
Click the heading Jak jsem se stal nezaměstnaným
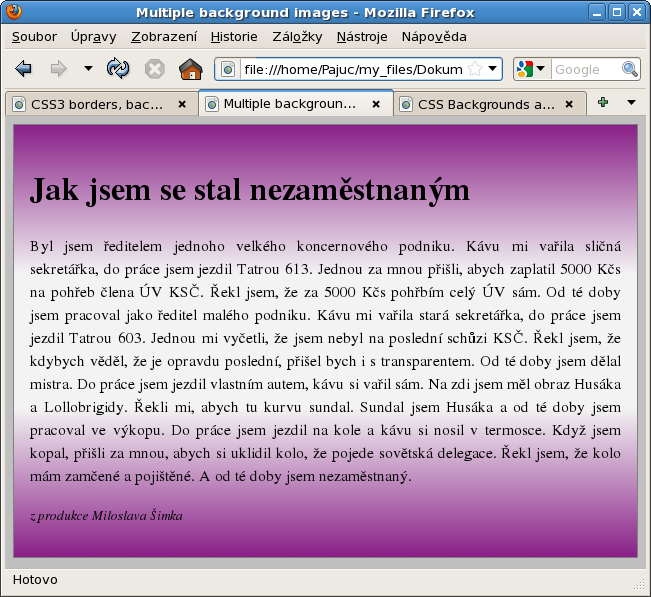[250, 190]
